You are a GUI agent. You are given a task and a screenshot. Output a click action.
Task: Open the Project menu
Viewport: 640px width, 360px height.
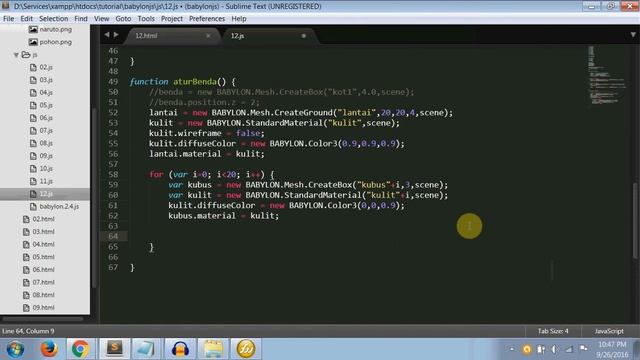point(172,19)
